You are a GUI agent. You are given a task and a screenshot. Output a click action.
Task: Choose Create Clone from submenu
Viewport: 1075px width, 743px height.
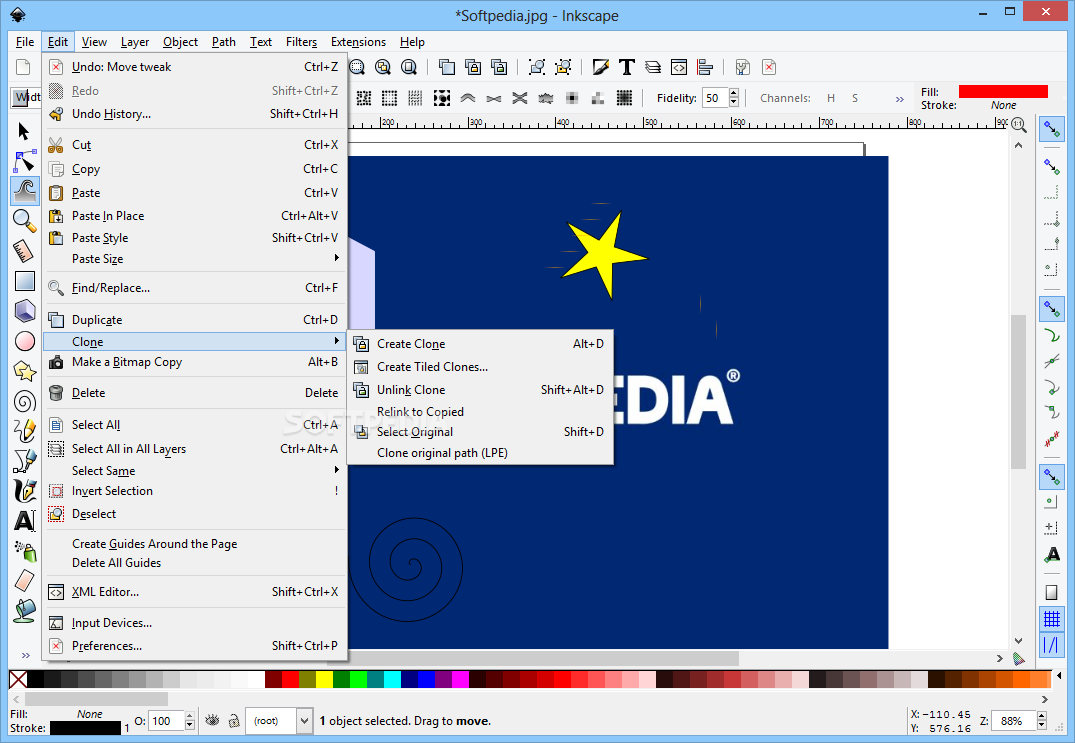[481, 343]
